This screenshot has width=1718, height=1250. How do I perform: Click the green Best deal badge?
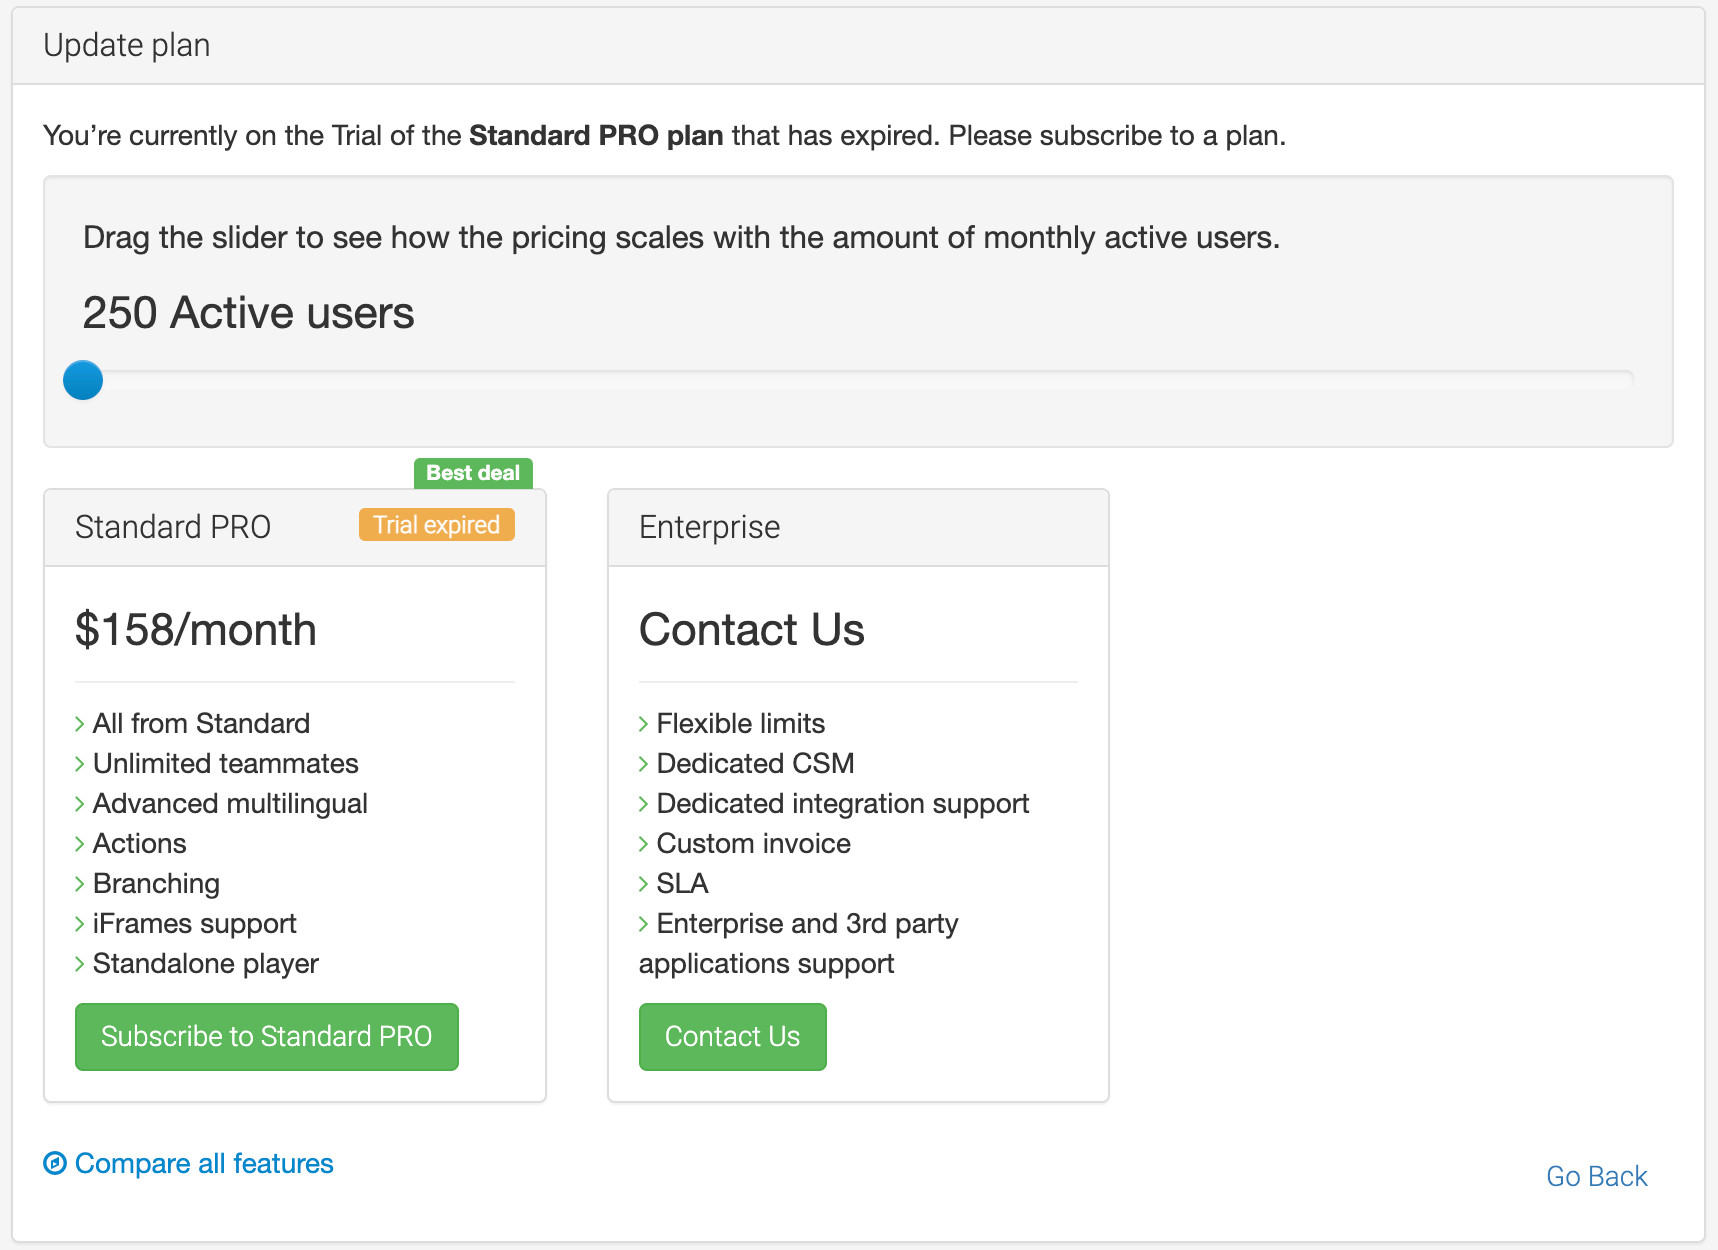473,473
